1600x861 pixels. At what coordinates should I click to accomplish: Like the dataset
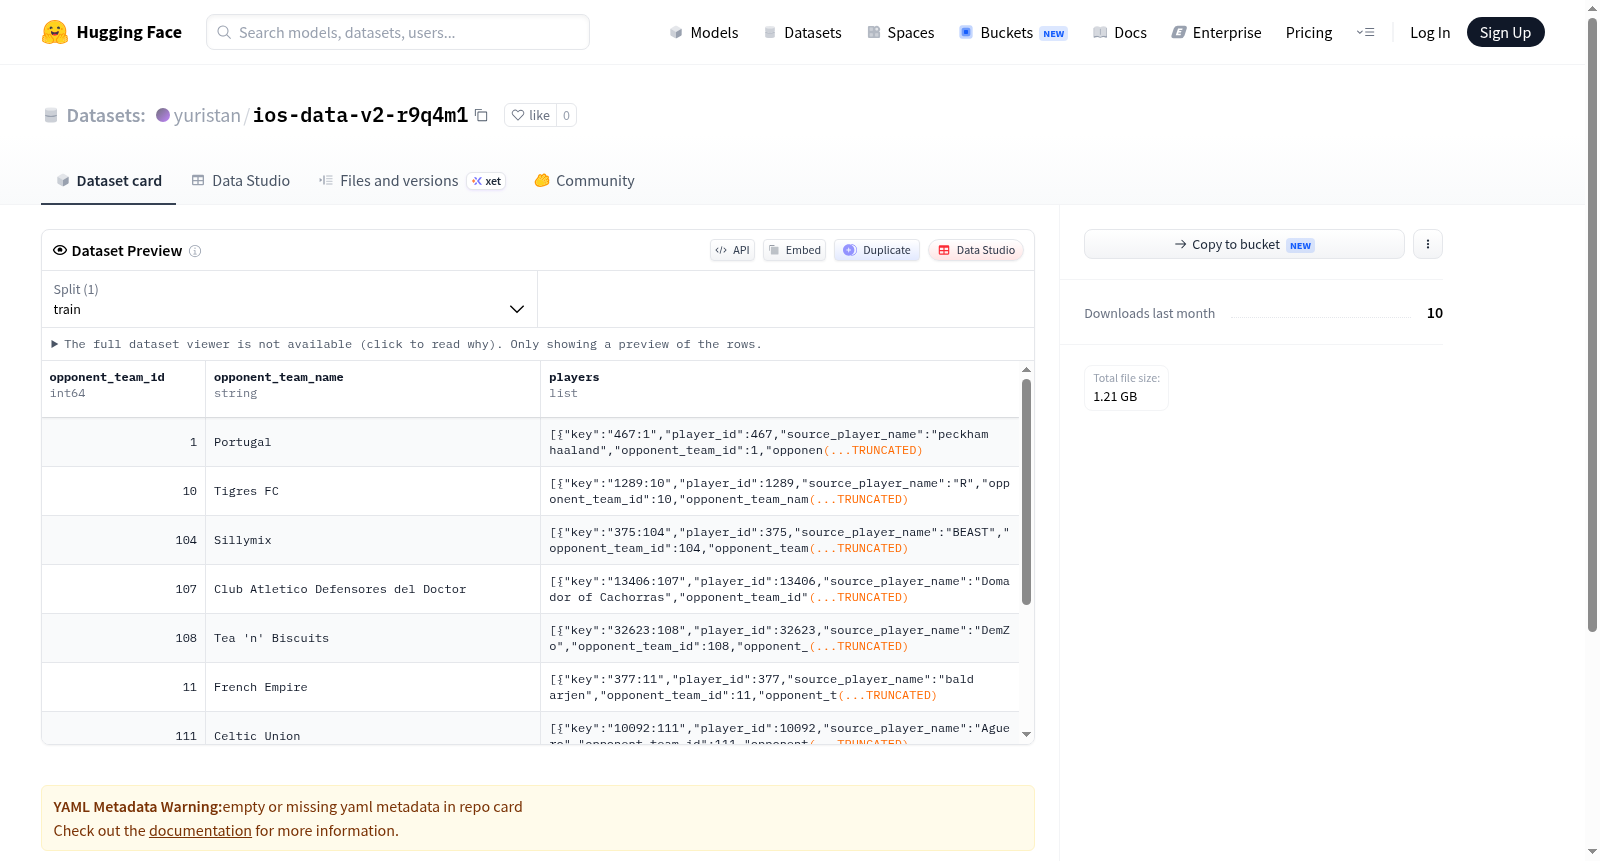530,115
